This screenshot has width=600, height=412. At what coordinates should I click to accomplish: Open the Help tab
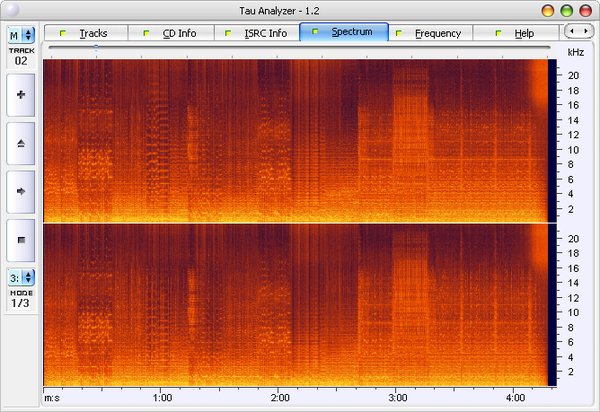coord(516,33)
